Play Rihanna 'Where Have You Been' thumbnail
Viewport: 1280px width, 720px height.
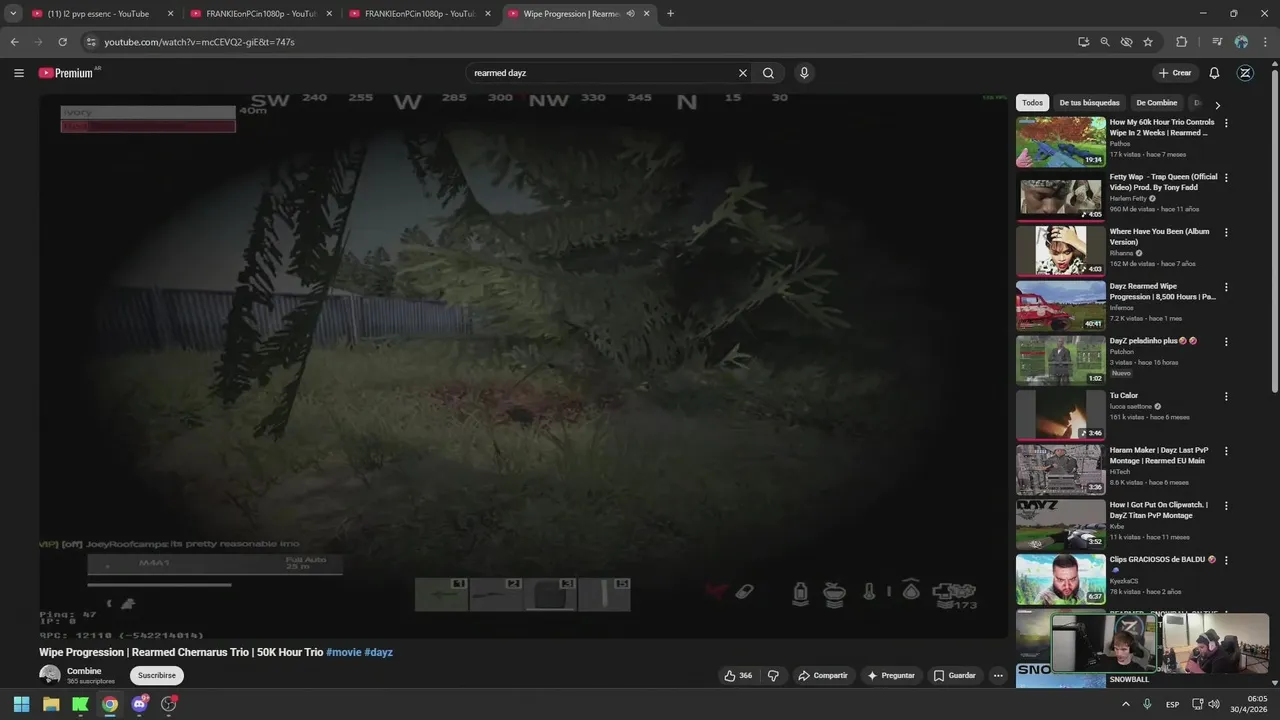1061,250
